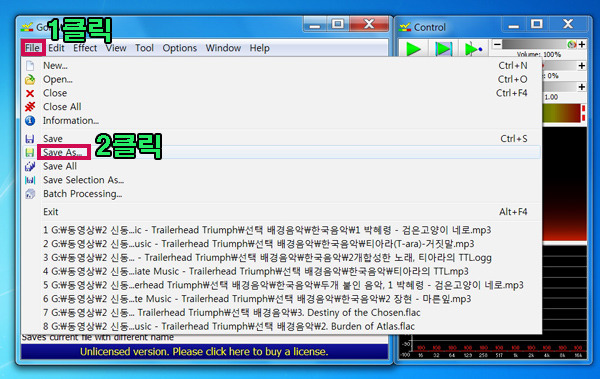
Task: Select the Close All menu entry
Action: [281, 107]
